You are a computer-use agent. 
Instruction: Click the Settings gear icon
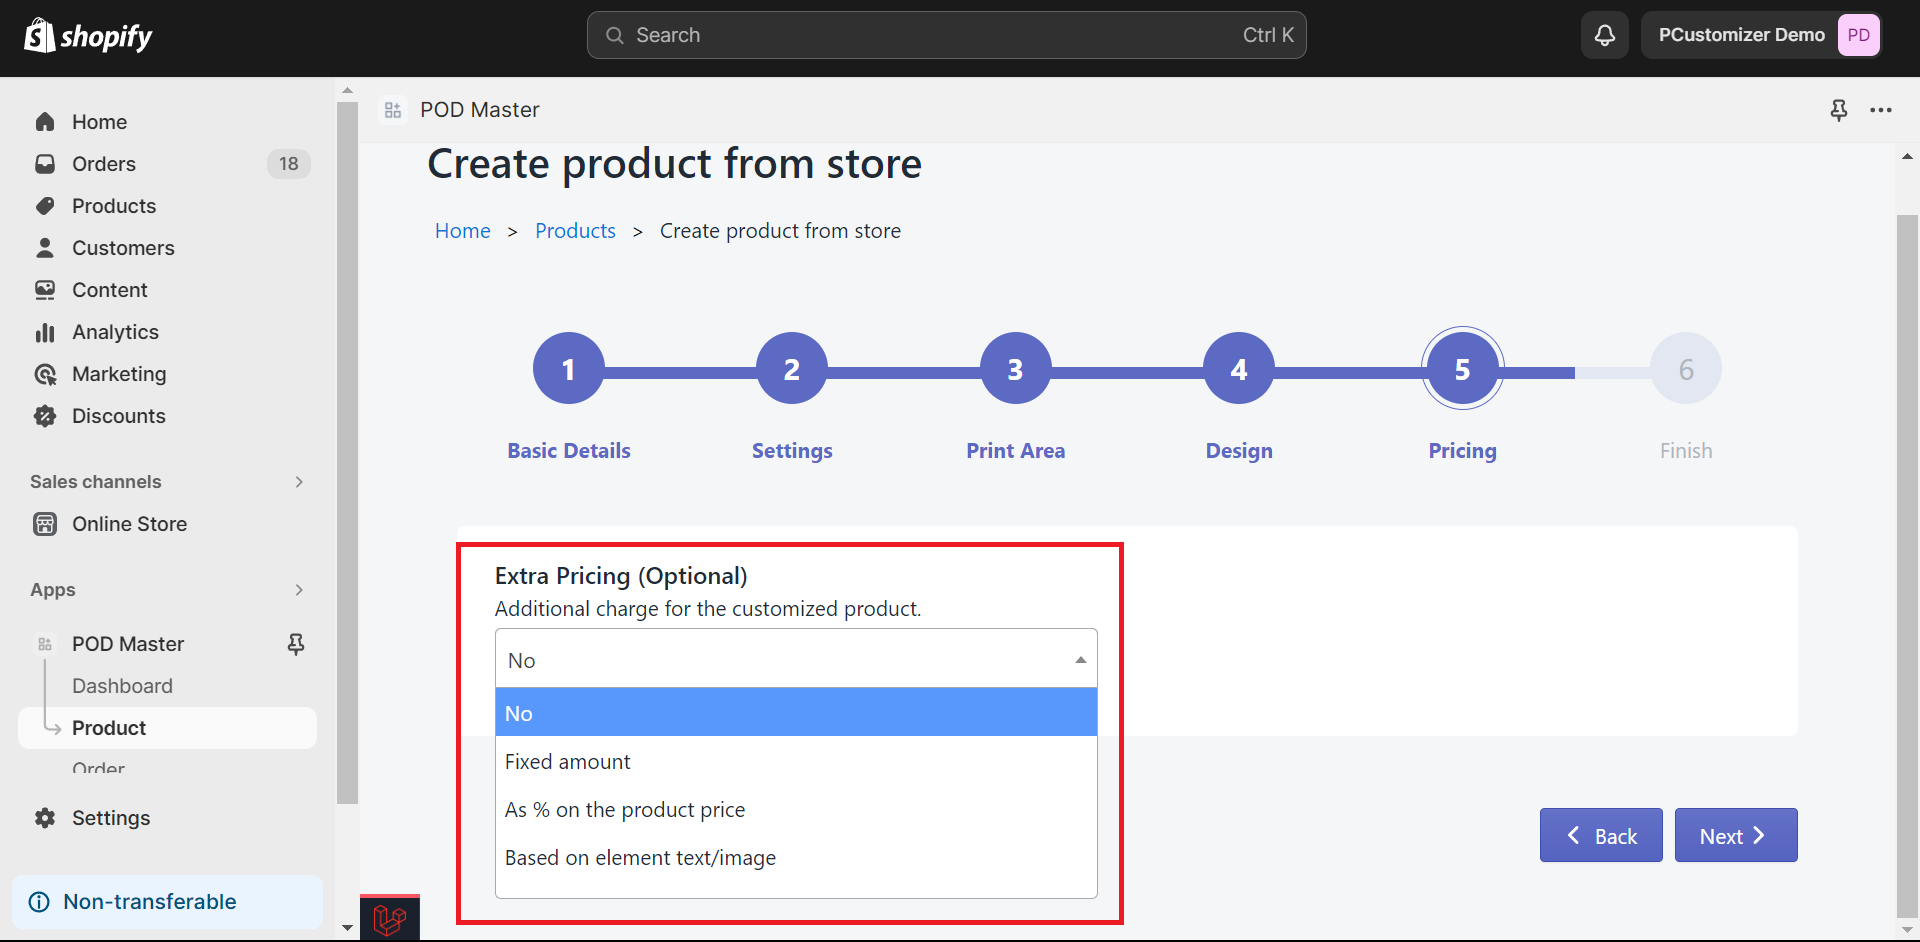click(45, 818)
